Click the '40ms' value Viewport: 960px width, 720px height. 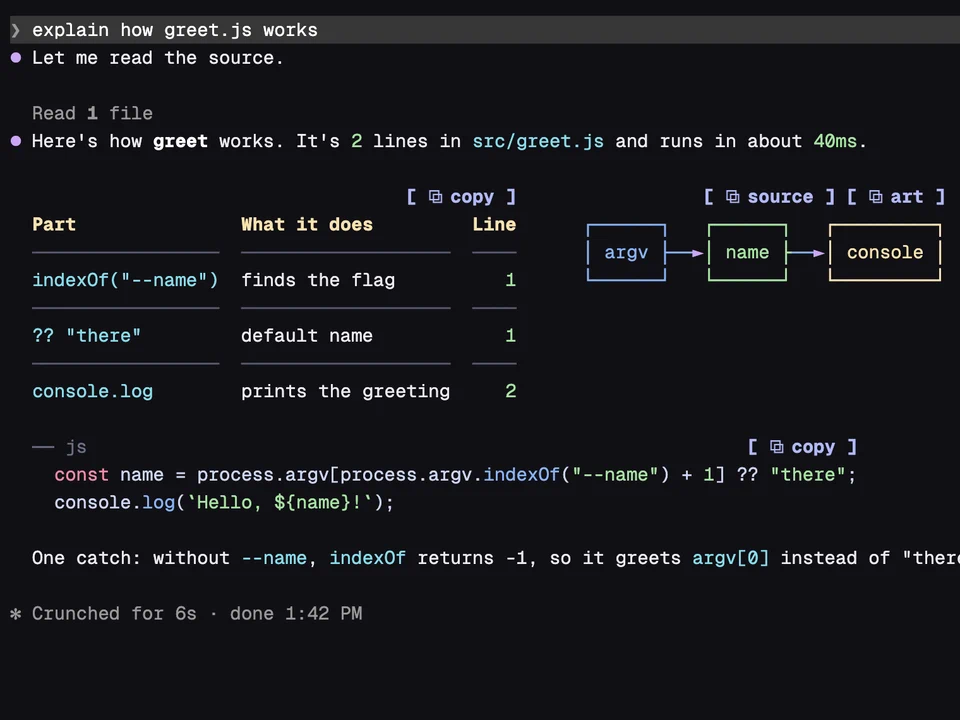pos(835,141)
